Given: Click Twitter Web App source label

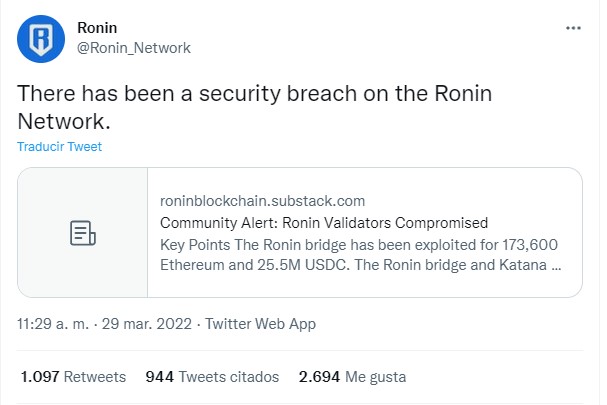Looking at the screenshot, I should click(x=260, y=324).
